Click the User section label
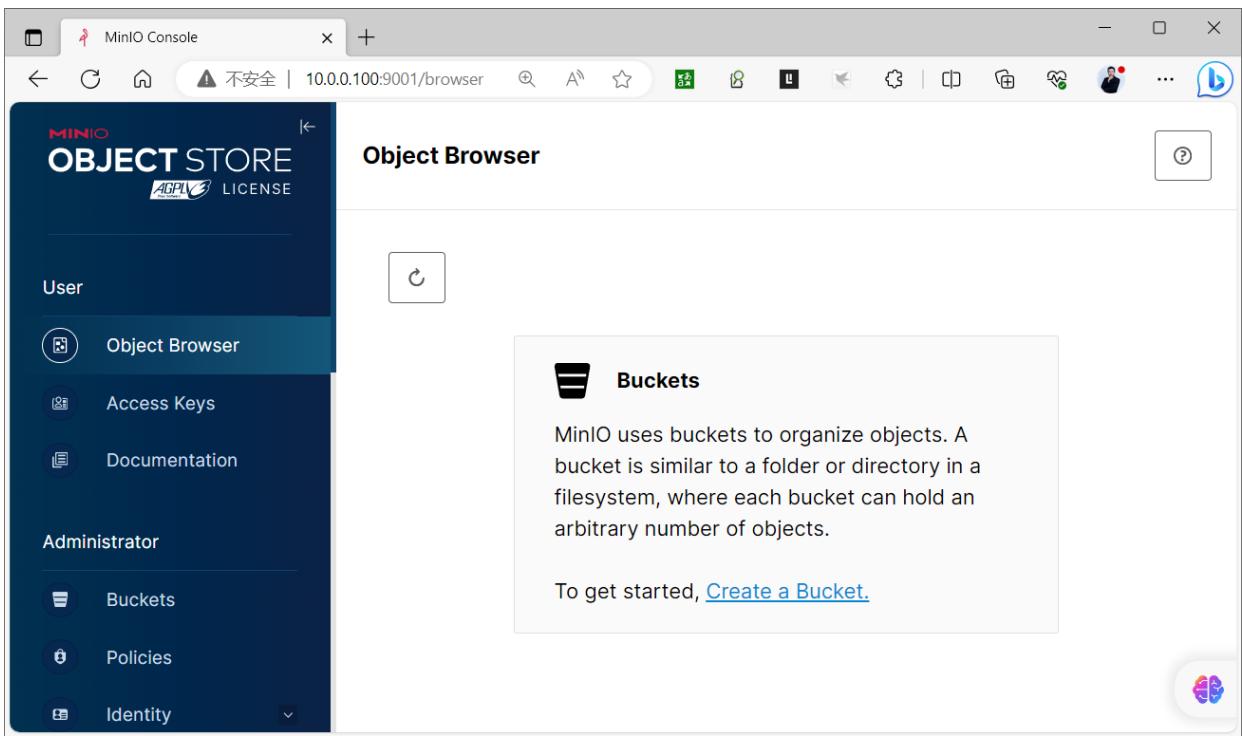This screenshot has width=1242, height=736. coord(62,288)
